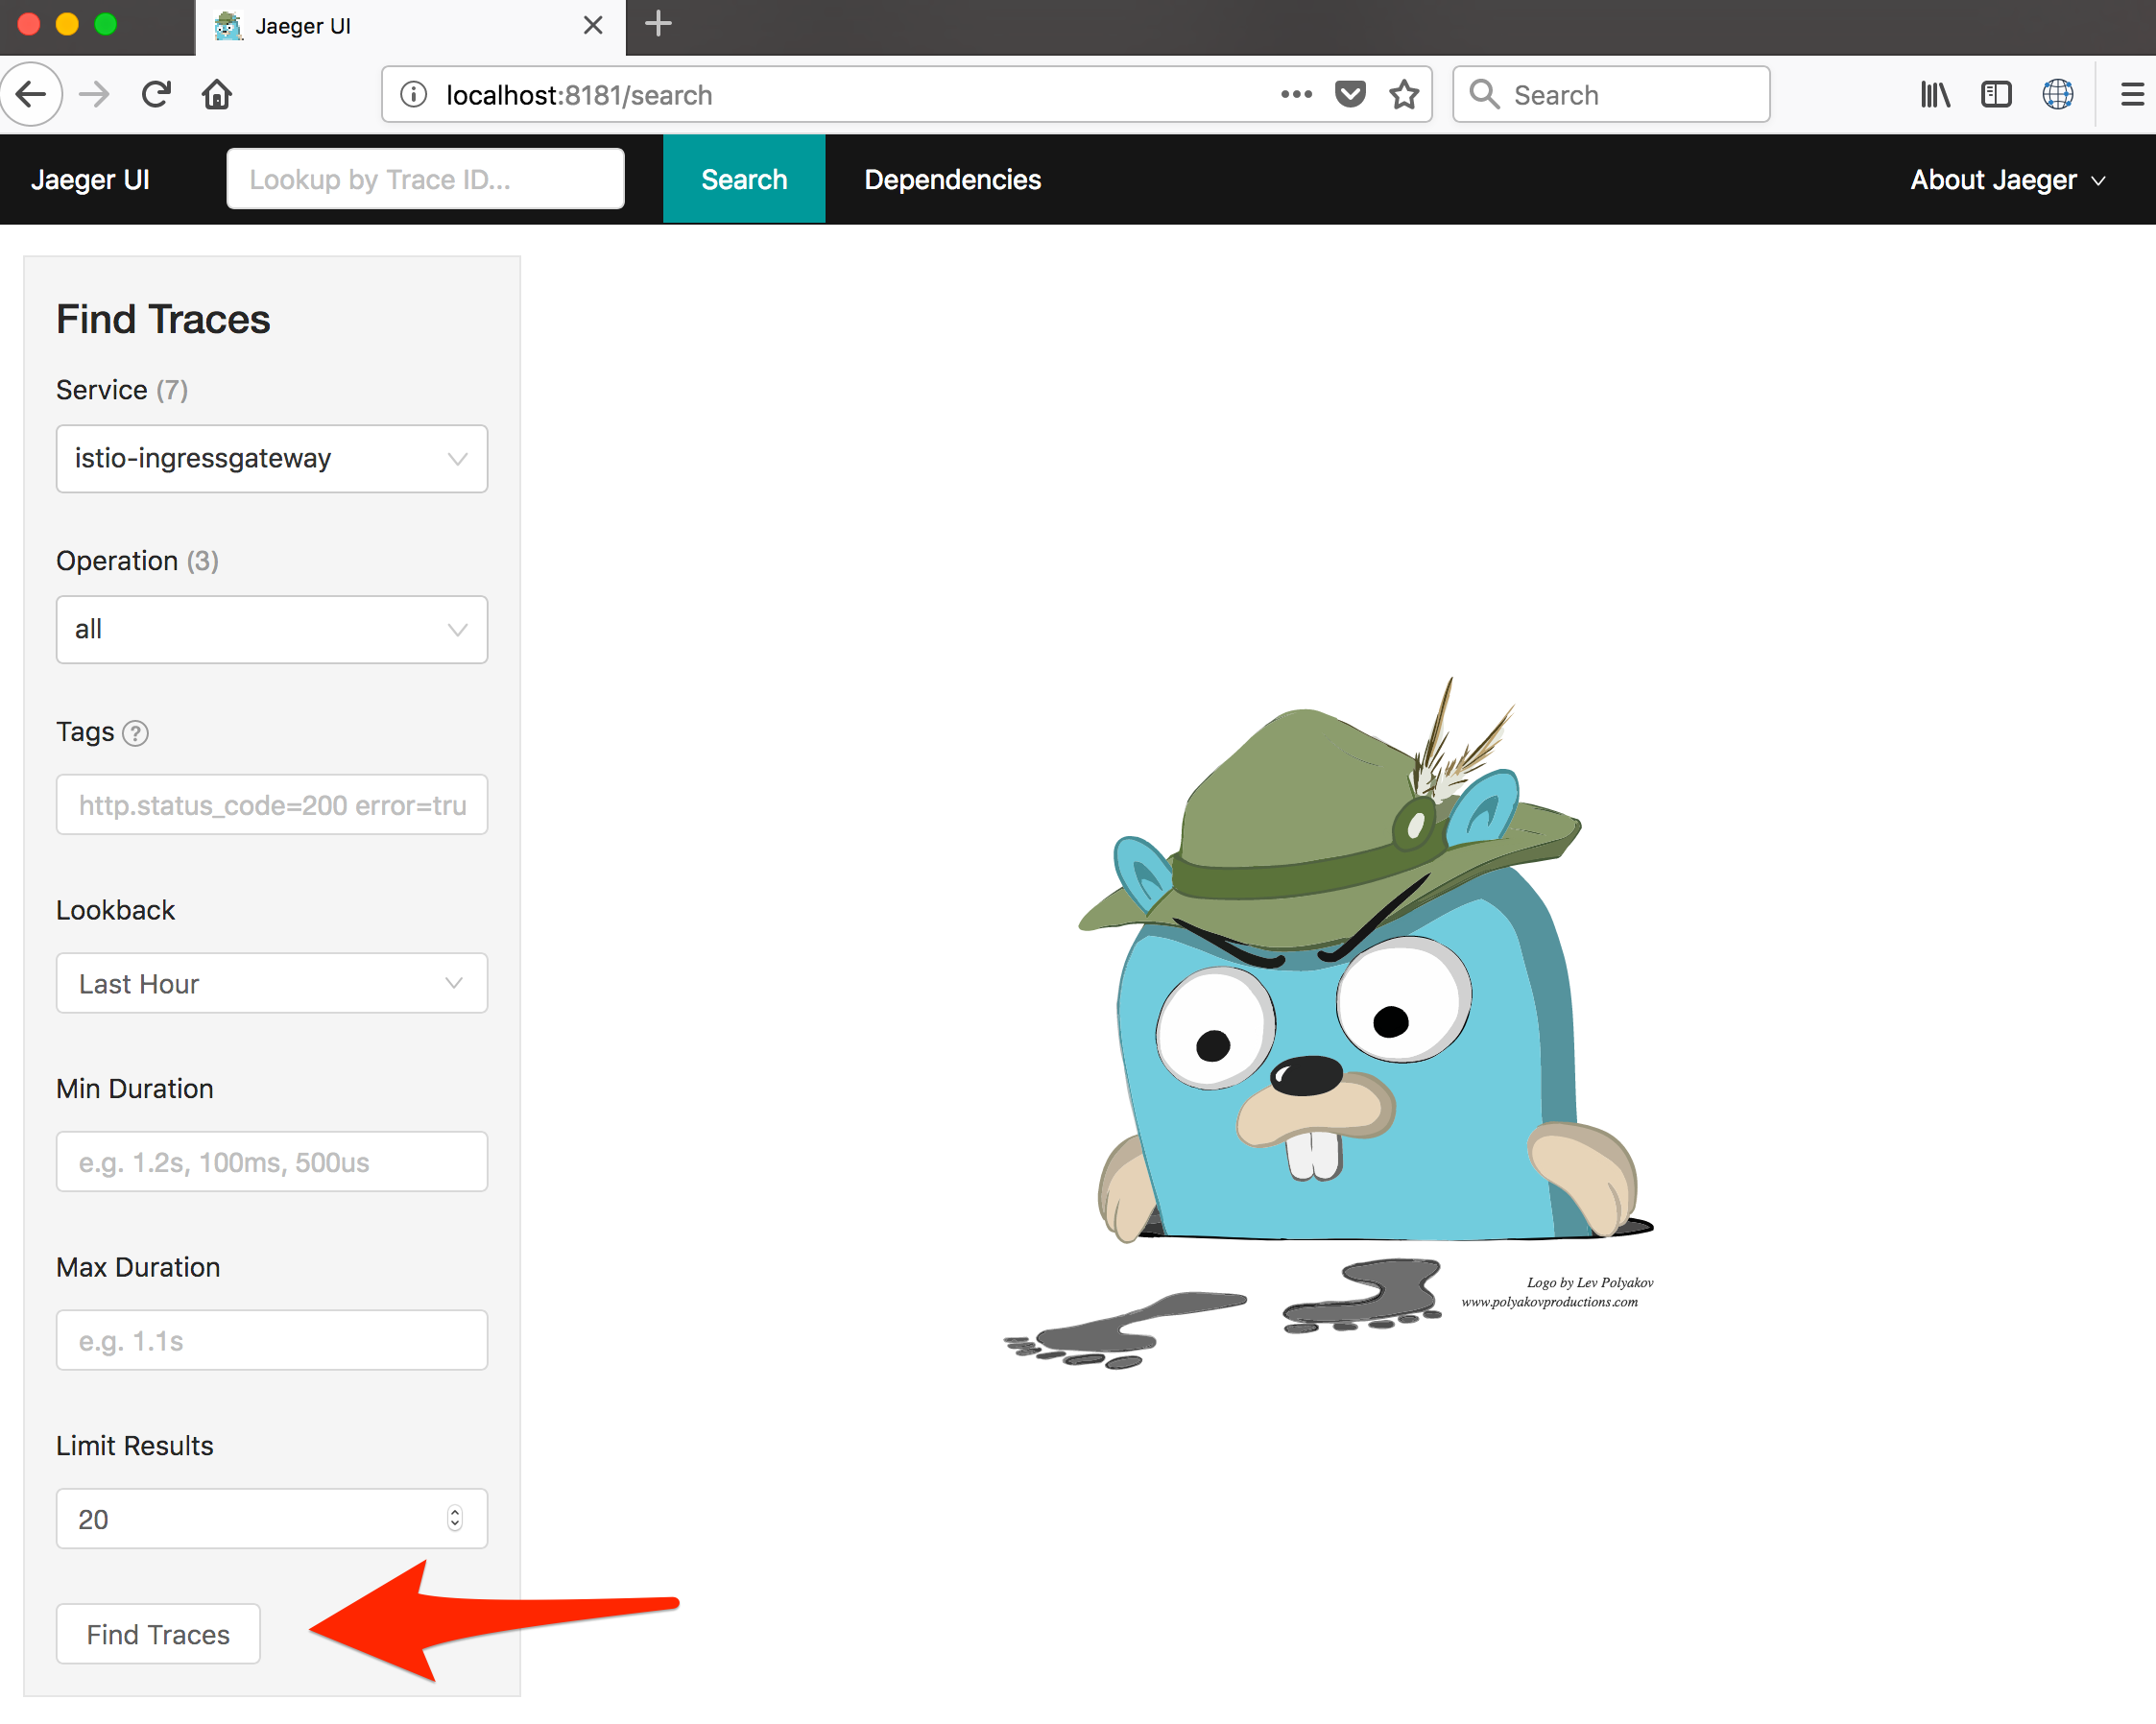Open the Library bookshelf icon
Image resolution: width=2156 pixels, height=1724 pixels.
pos(1935,95)
